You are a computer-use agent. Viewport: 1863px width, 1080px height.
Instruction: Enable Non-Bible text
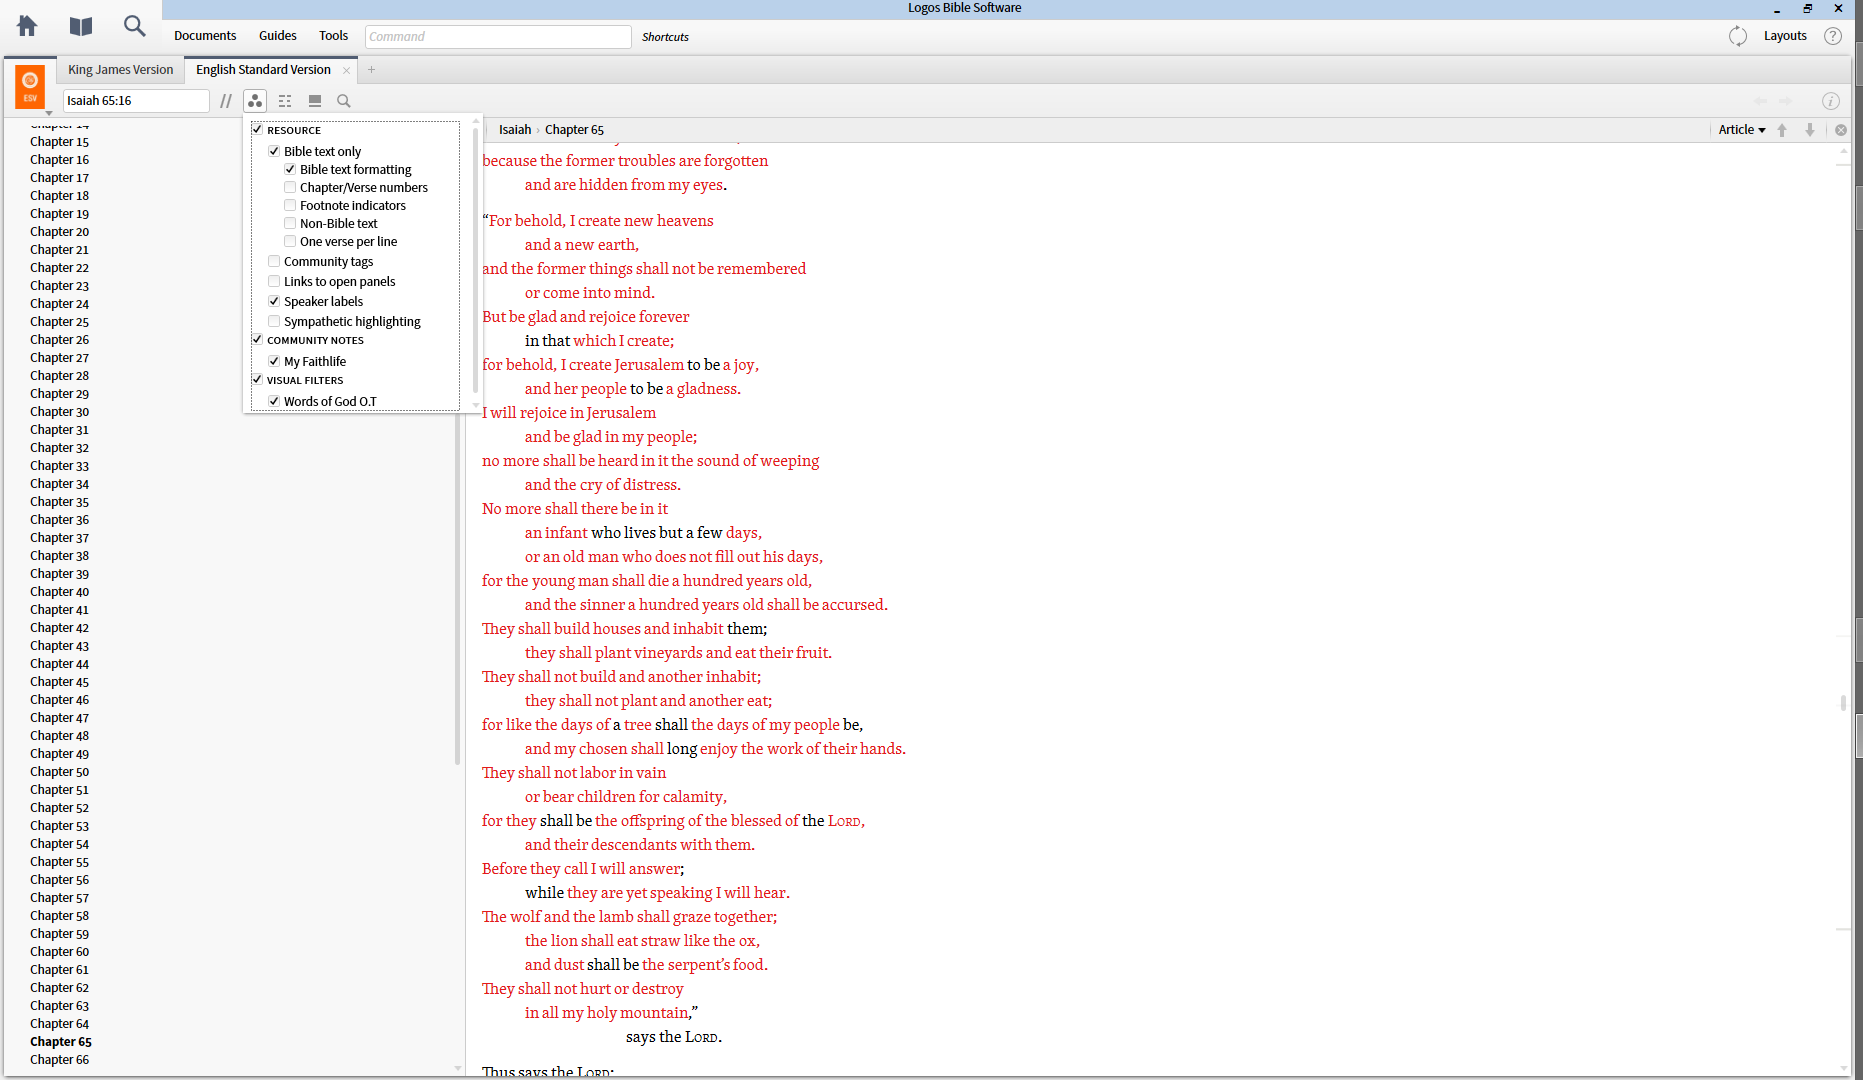pos(290,223)
